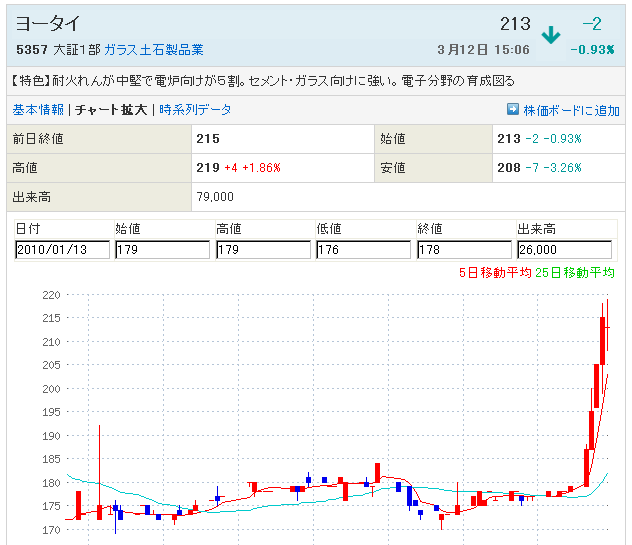Open the ガラス土石製品業 industry link

pos(153,49)
